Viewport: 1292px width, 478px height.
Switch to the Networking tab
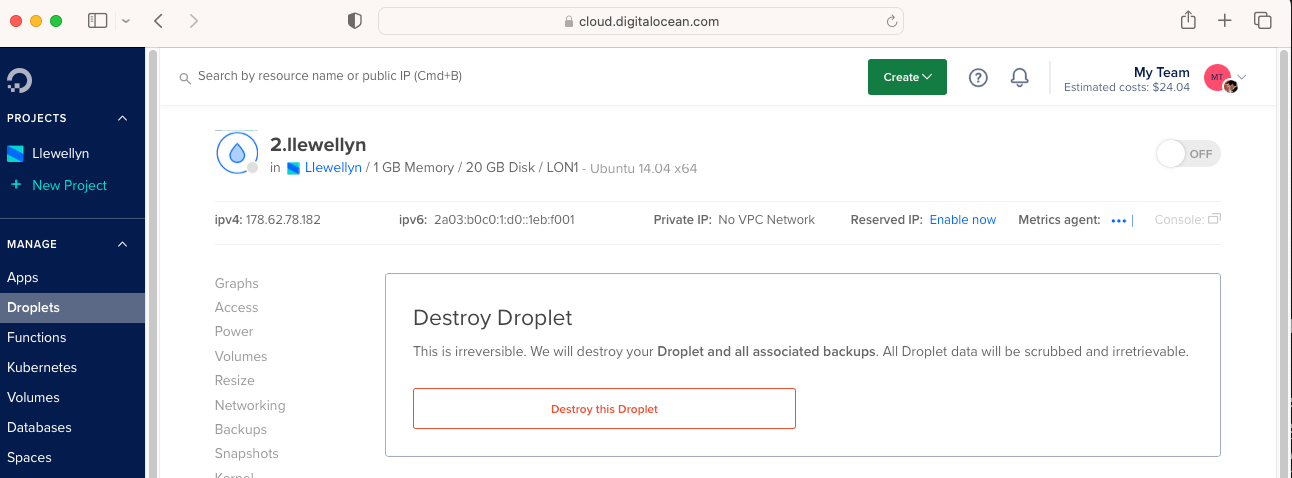click(250, 405)
